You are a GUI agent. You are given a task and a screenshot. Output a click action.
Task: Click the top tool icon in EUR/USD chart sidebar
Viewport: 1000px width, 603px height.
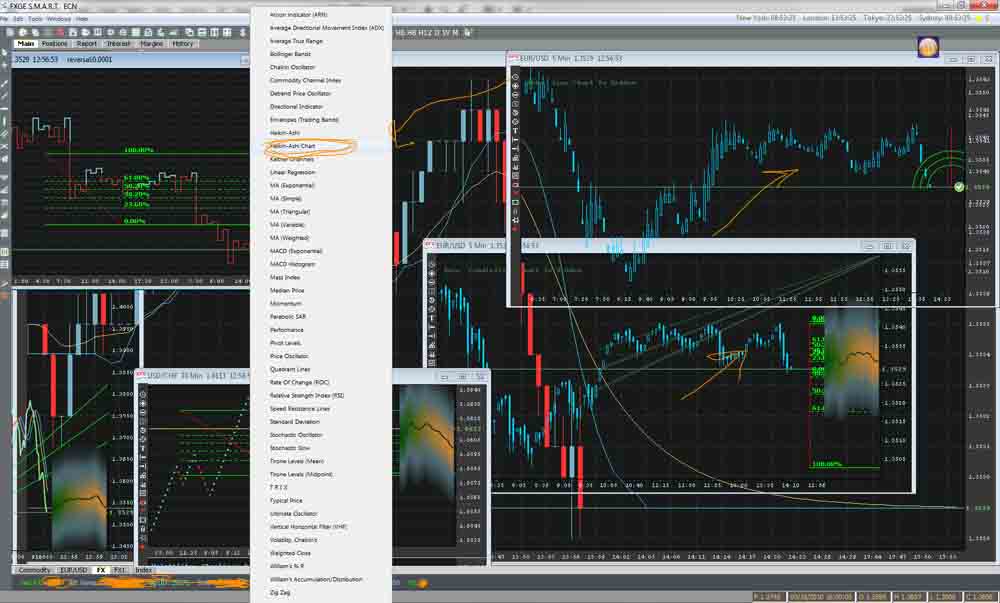(516, 76)
